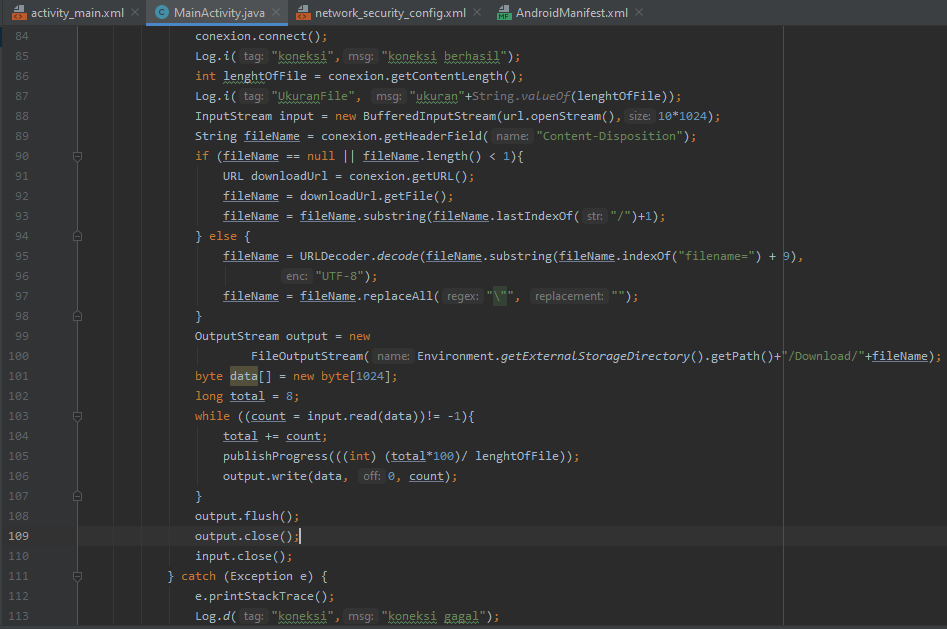Click the regex: parameter hint

pyautogui.click(x=463, y=296)
